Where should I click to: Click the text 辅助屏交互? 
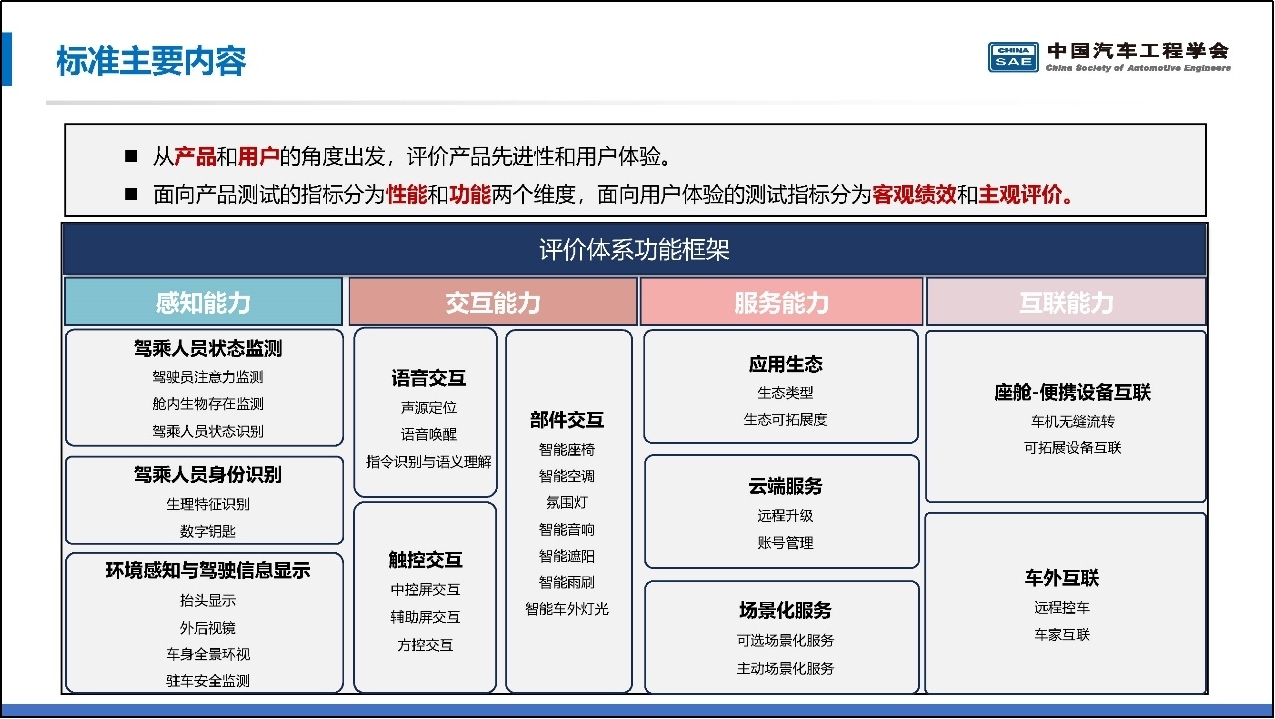(x=426, y=617)
